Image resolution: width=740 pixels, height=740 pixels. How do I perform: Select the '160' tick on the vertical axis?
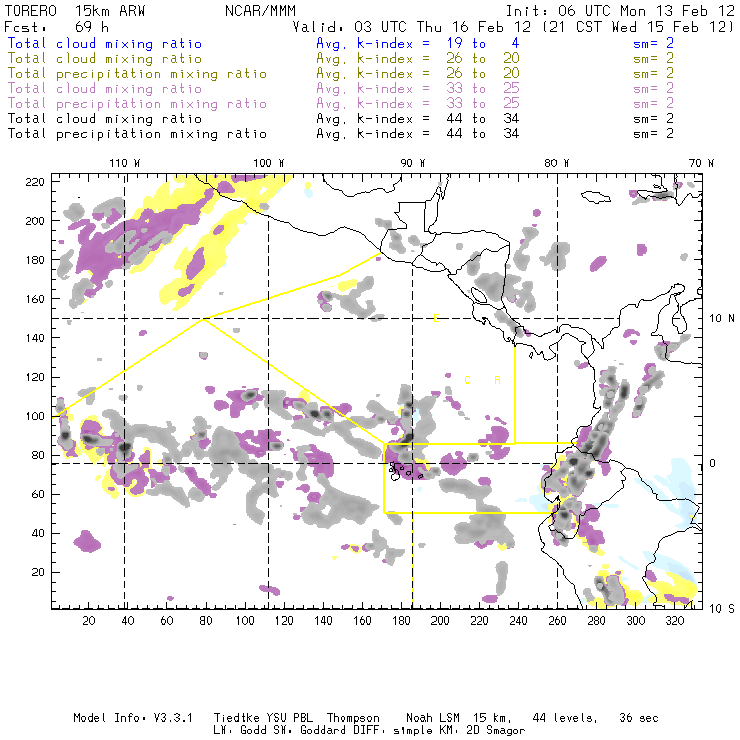tap(35, 299)
